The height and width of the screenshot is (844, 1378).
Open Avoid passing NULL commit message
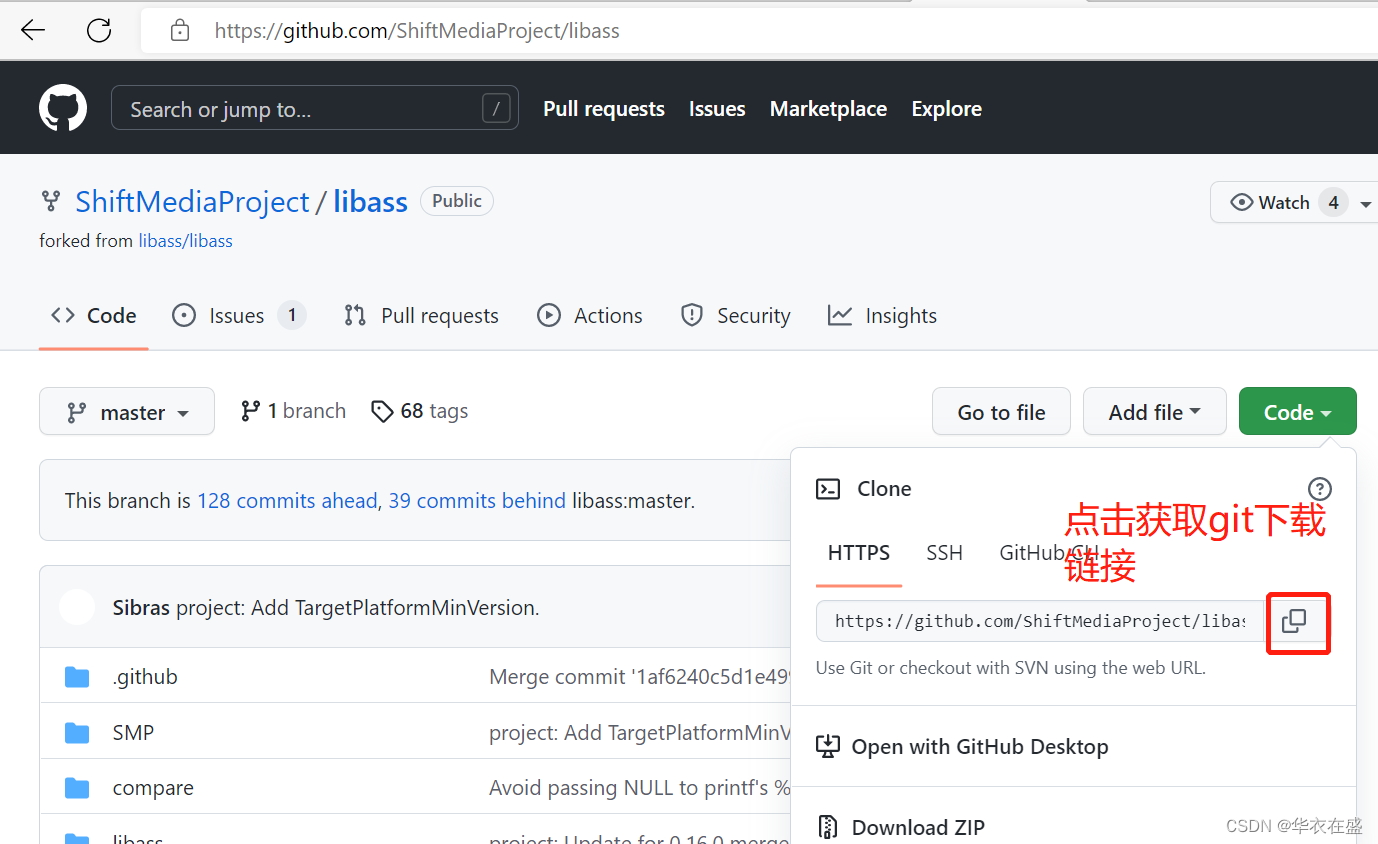[640, 788]
